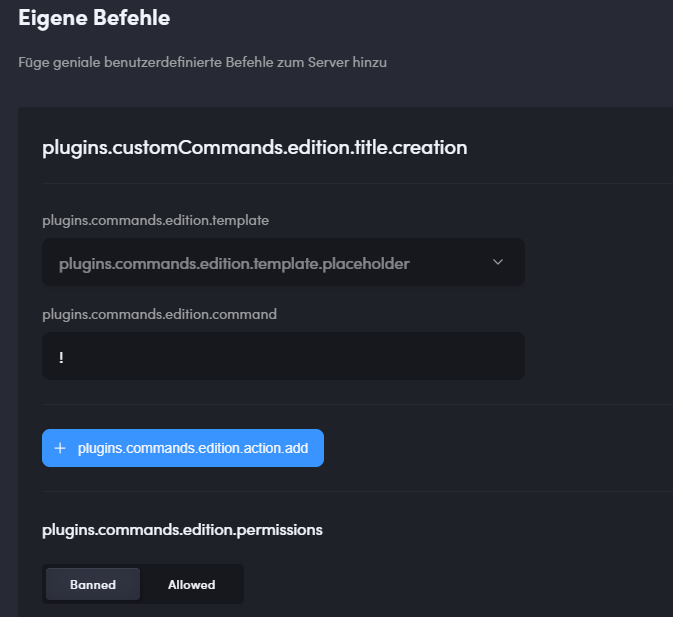Switch permissions to Allowed

(x=191, y=584)
